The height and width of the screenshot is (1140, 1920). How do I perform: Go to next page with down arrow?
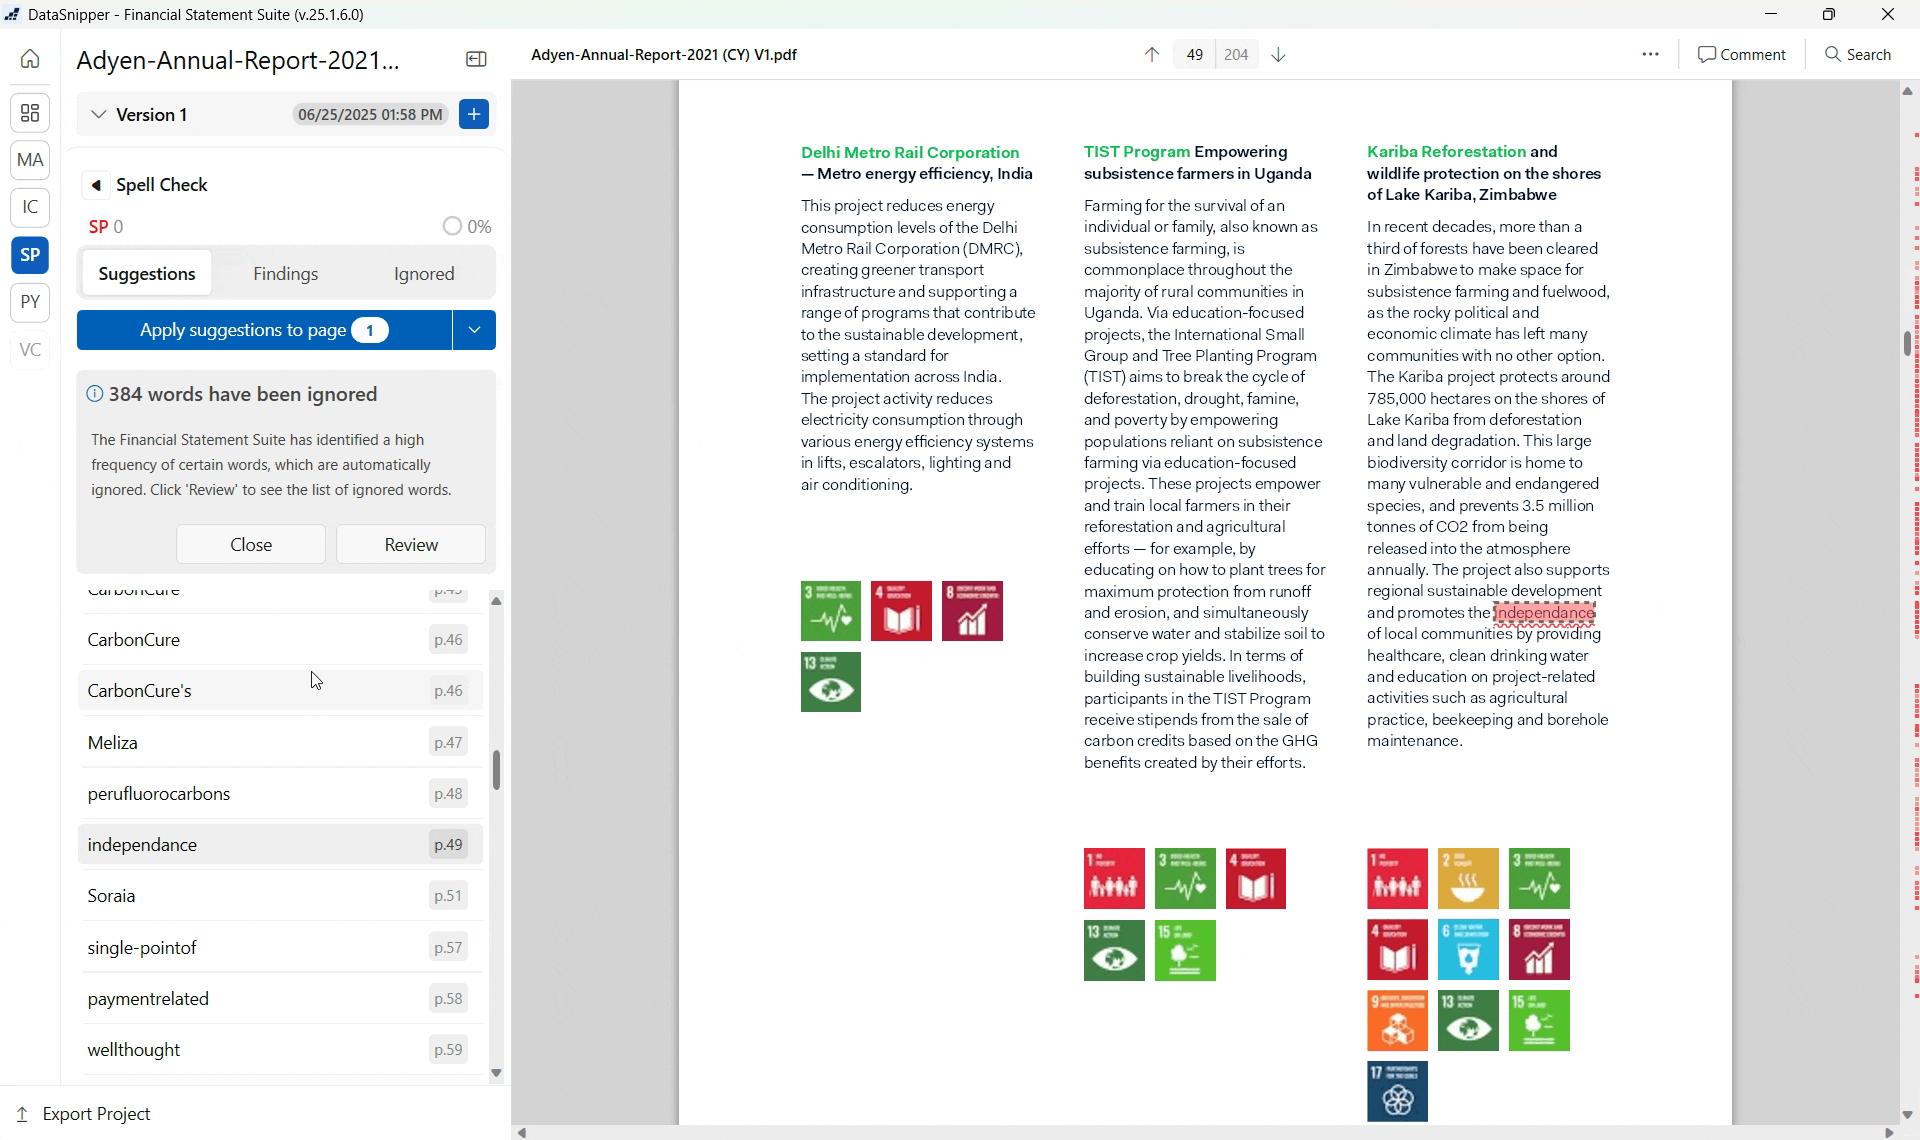point(1279,55)
